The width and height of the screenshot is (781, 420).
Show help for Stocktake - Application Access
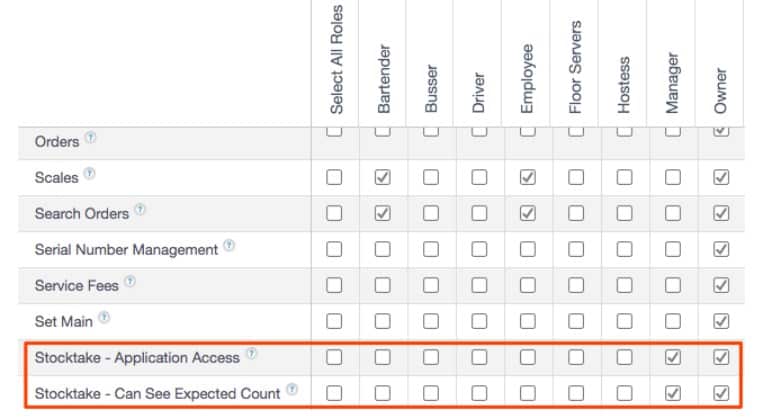(x=252, y=353)
